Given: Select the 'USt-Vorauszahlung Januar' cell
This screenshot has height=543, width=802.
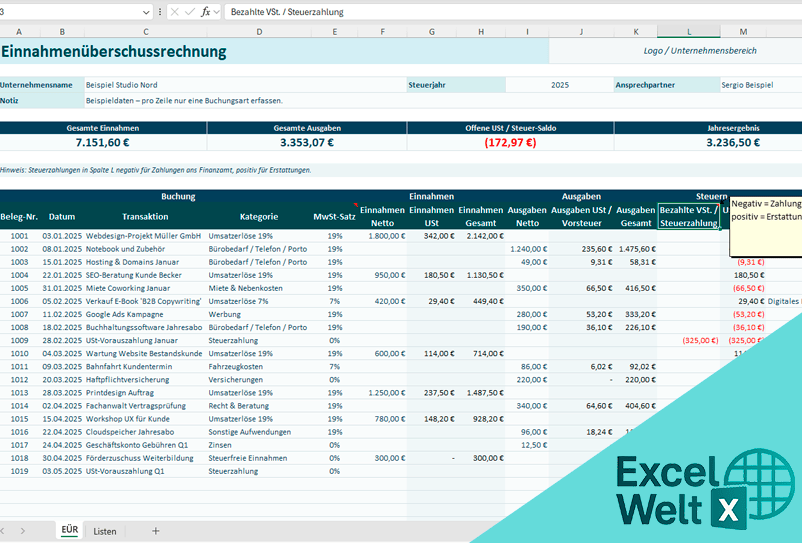Looking at the screenshot, I should point(145,341).
